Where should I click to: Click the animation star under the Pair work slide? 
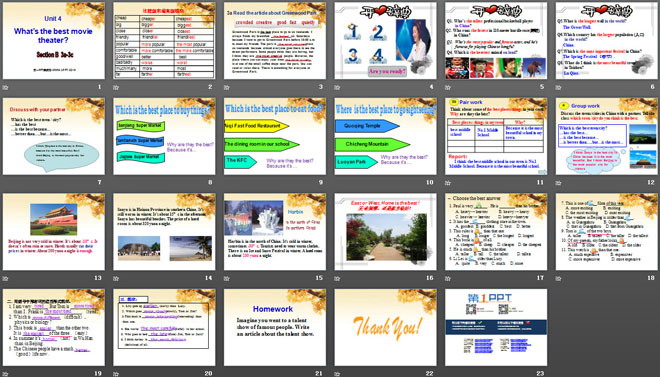(x=448, y=183)
